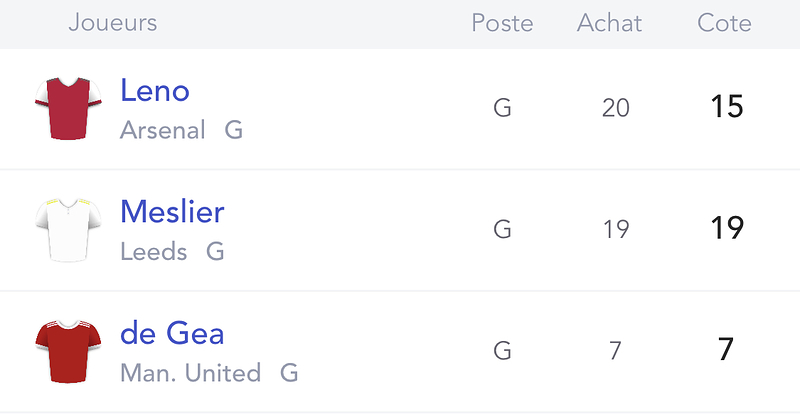Sort by the Achat column header

click(x=609, y=23)
